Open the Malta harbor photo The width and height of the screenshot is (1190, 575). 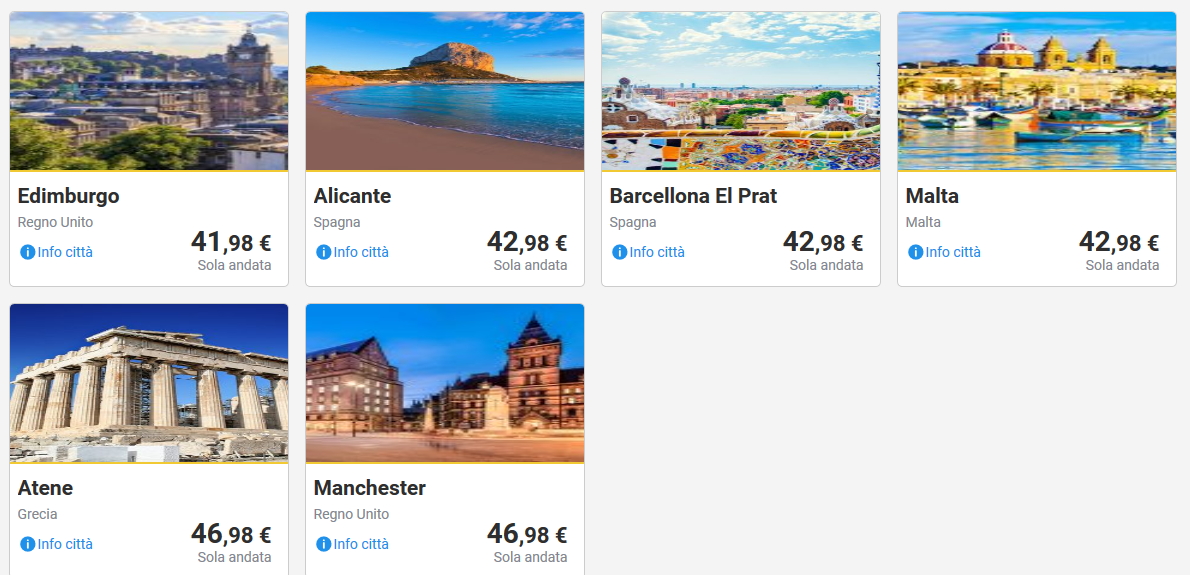1037,91
